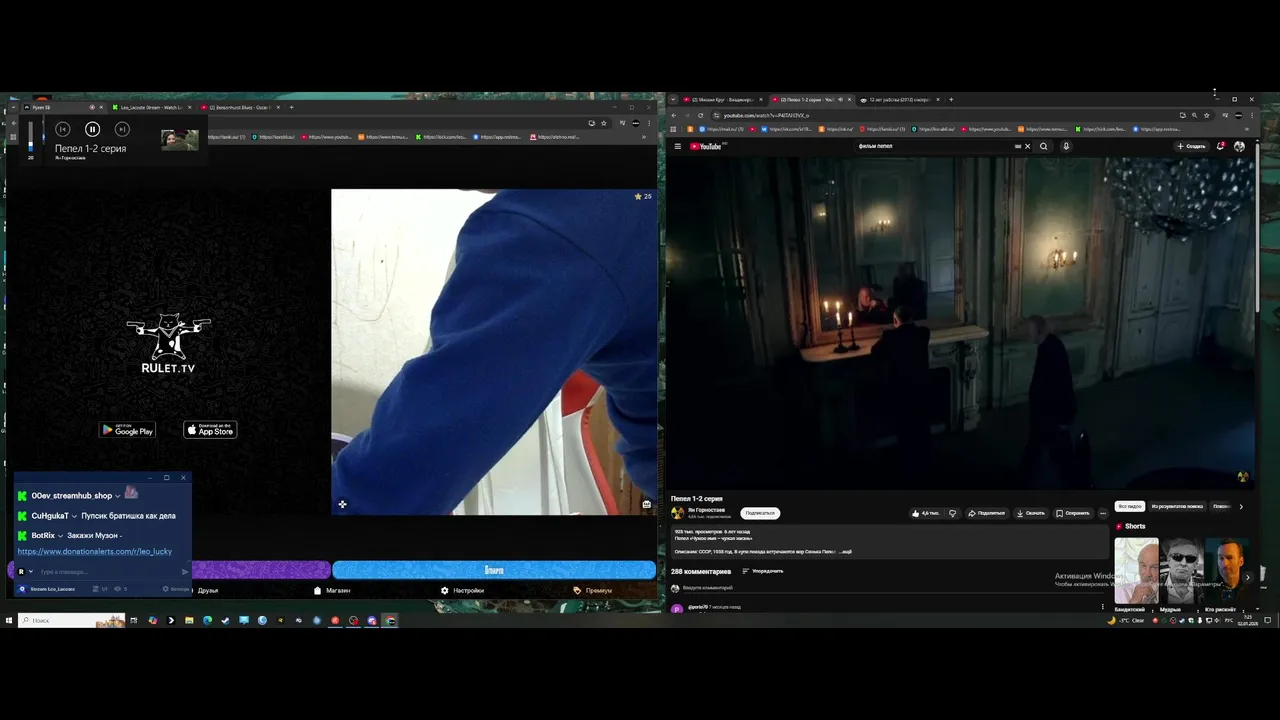Select Из результатов поиска filter chip
The width and height of the screenshot is (1280, 720).
pos(1177,506)
